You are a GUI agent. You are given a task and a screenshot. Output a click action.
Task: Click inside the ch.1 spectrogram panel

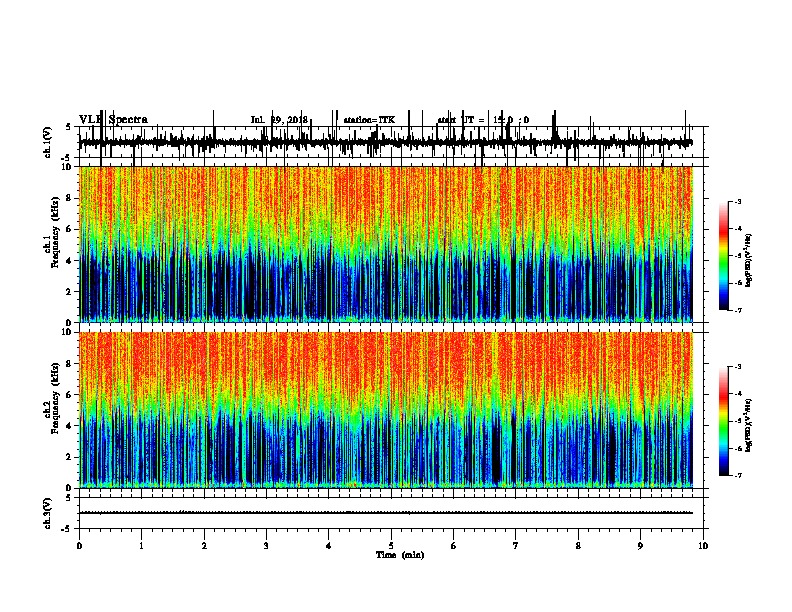[x=385, y=244]
